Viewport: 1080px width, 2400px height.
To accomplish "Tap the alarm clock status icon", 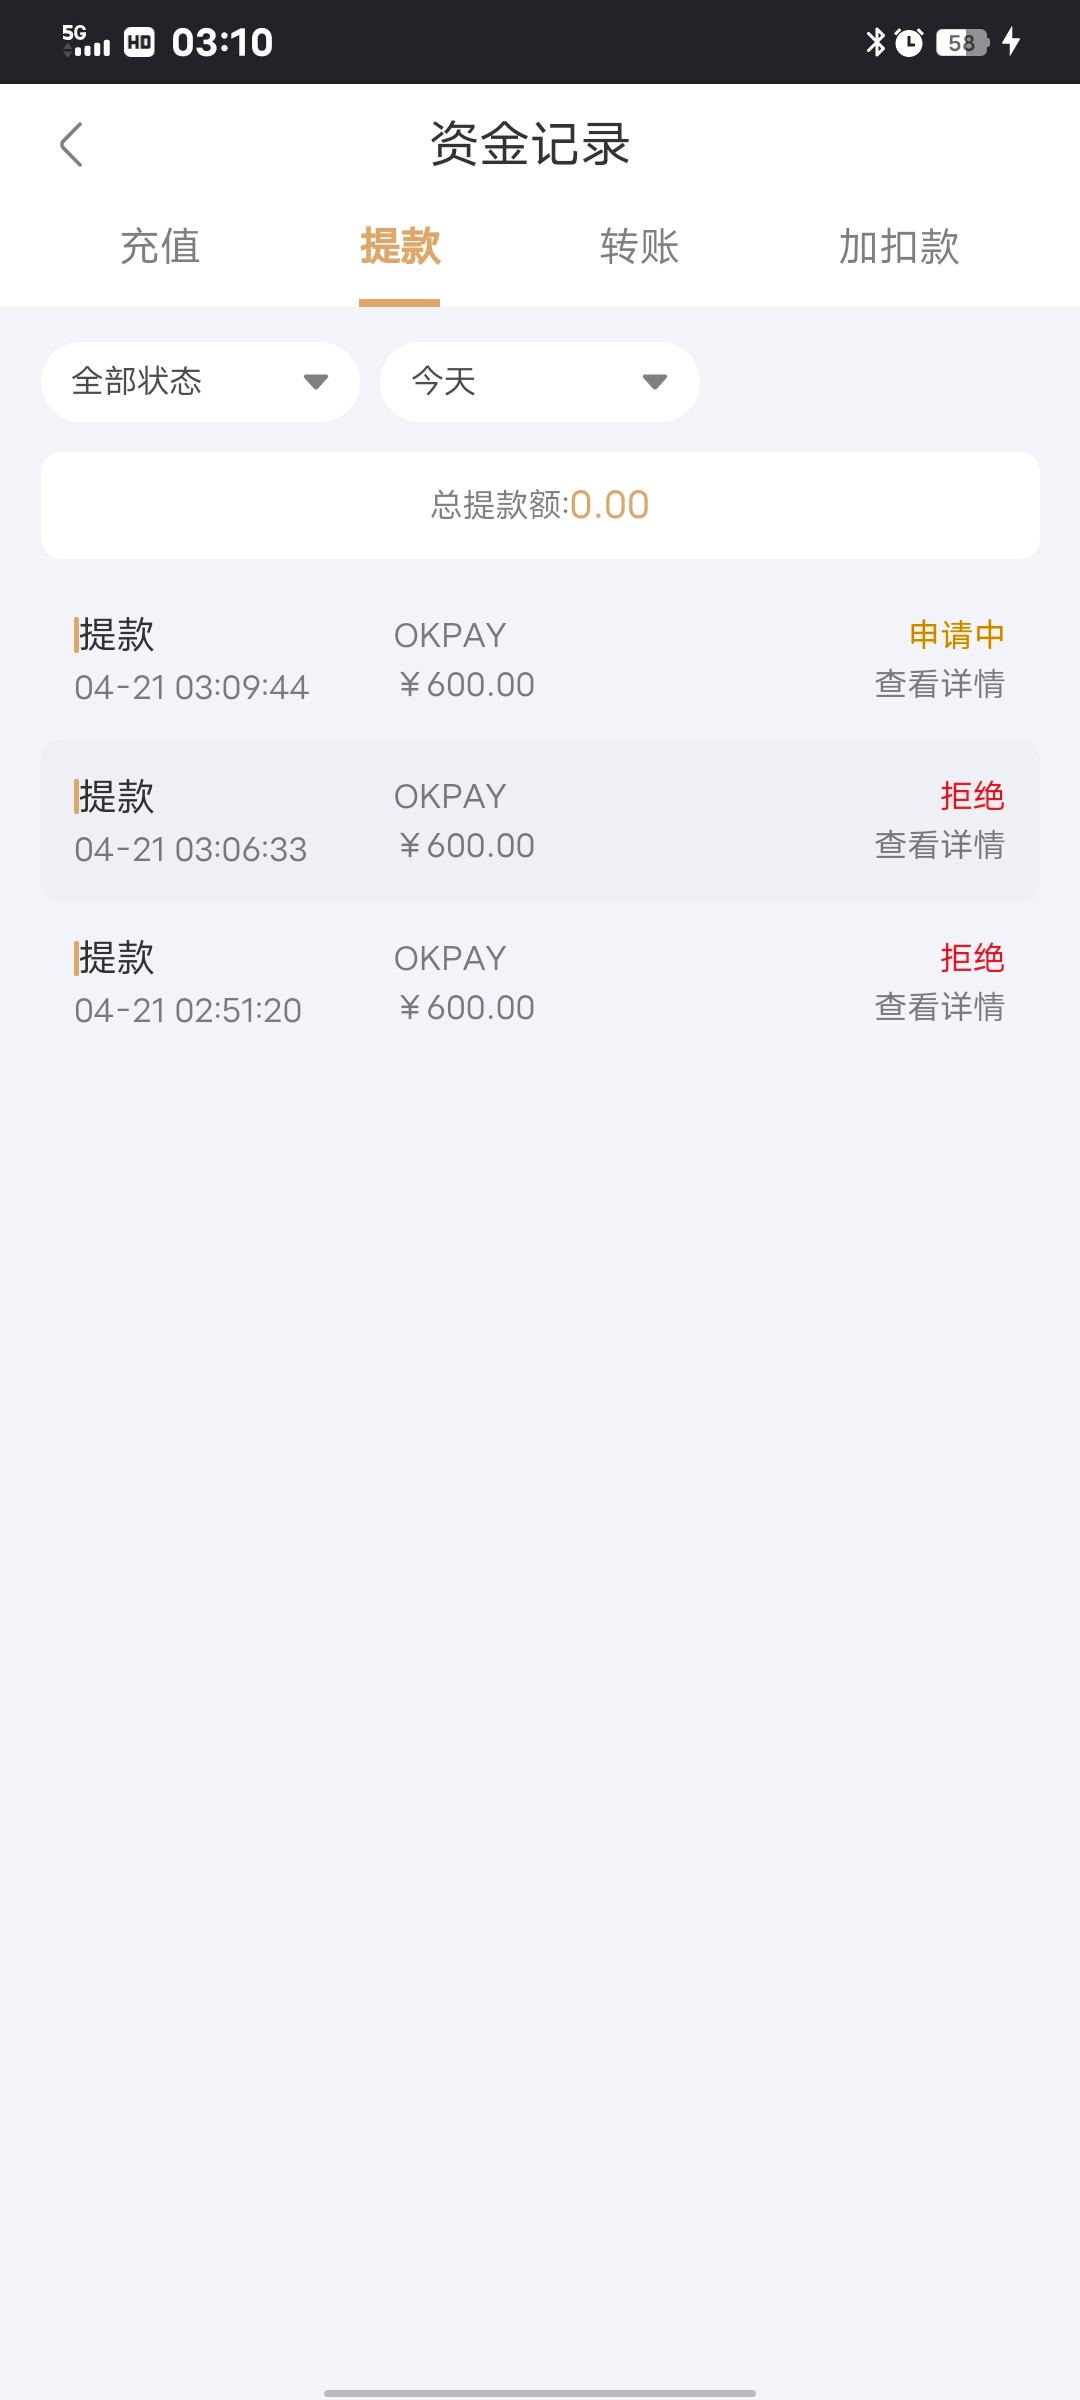I will point(909,42).
